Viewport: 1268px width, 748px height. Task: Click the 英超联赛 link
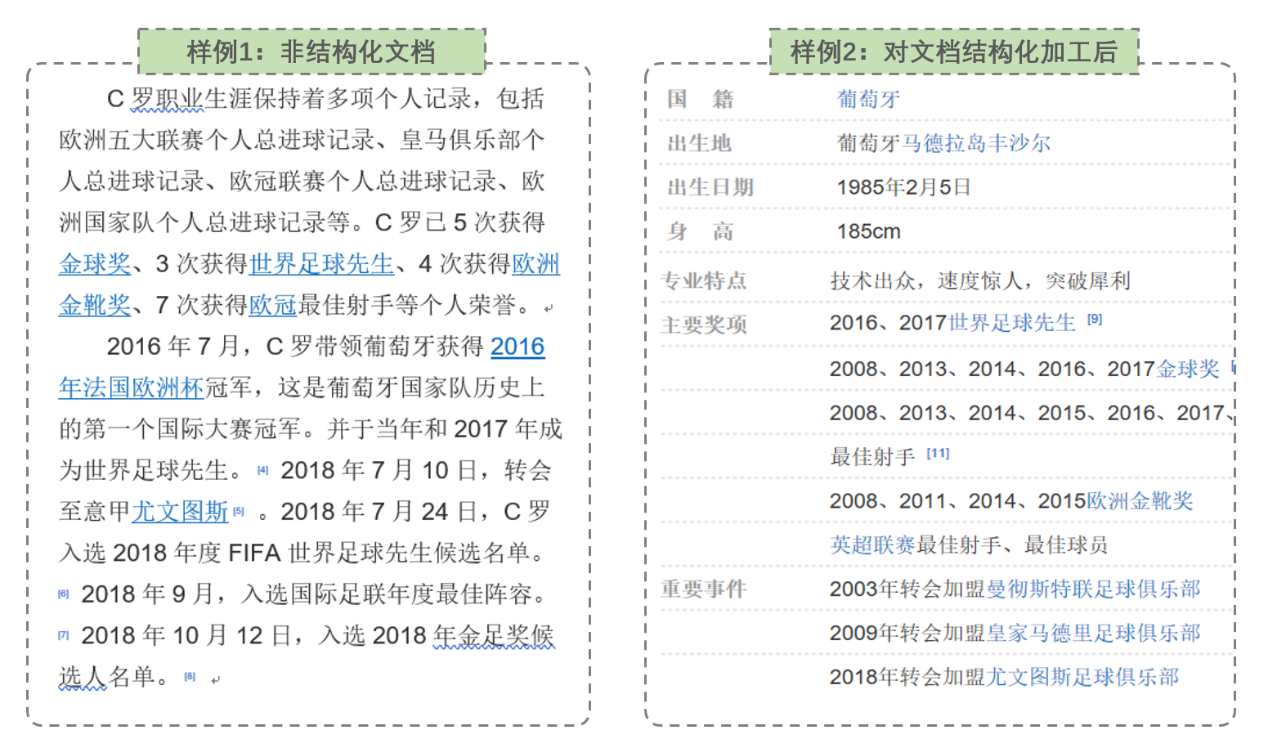pos(872,545)
